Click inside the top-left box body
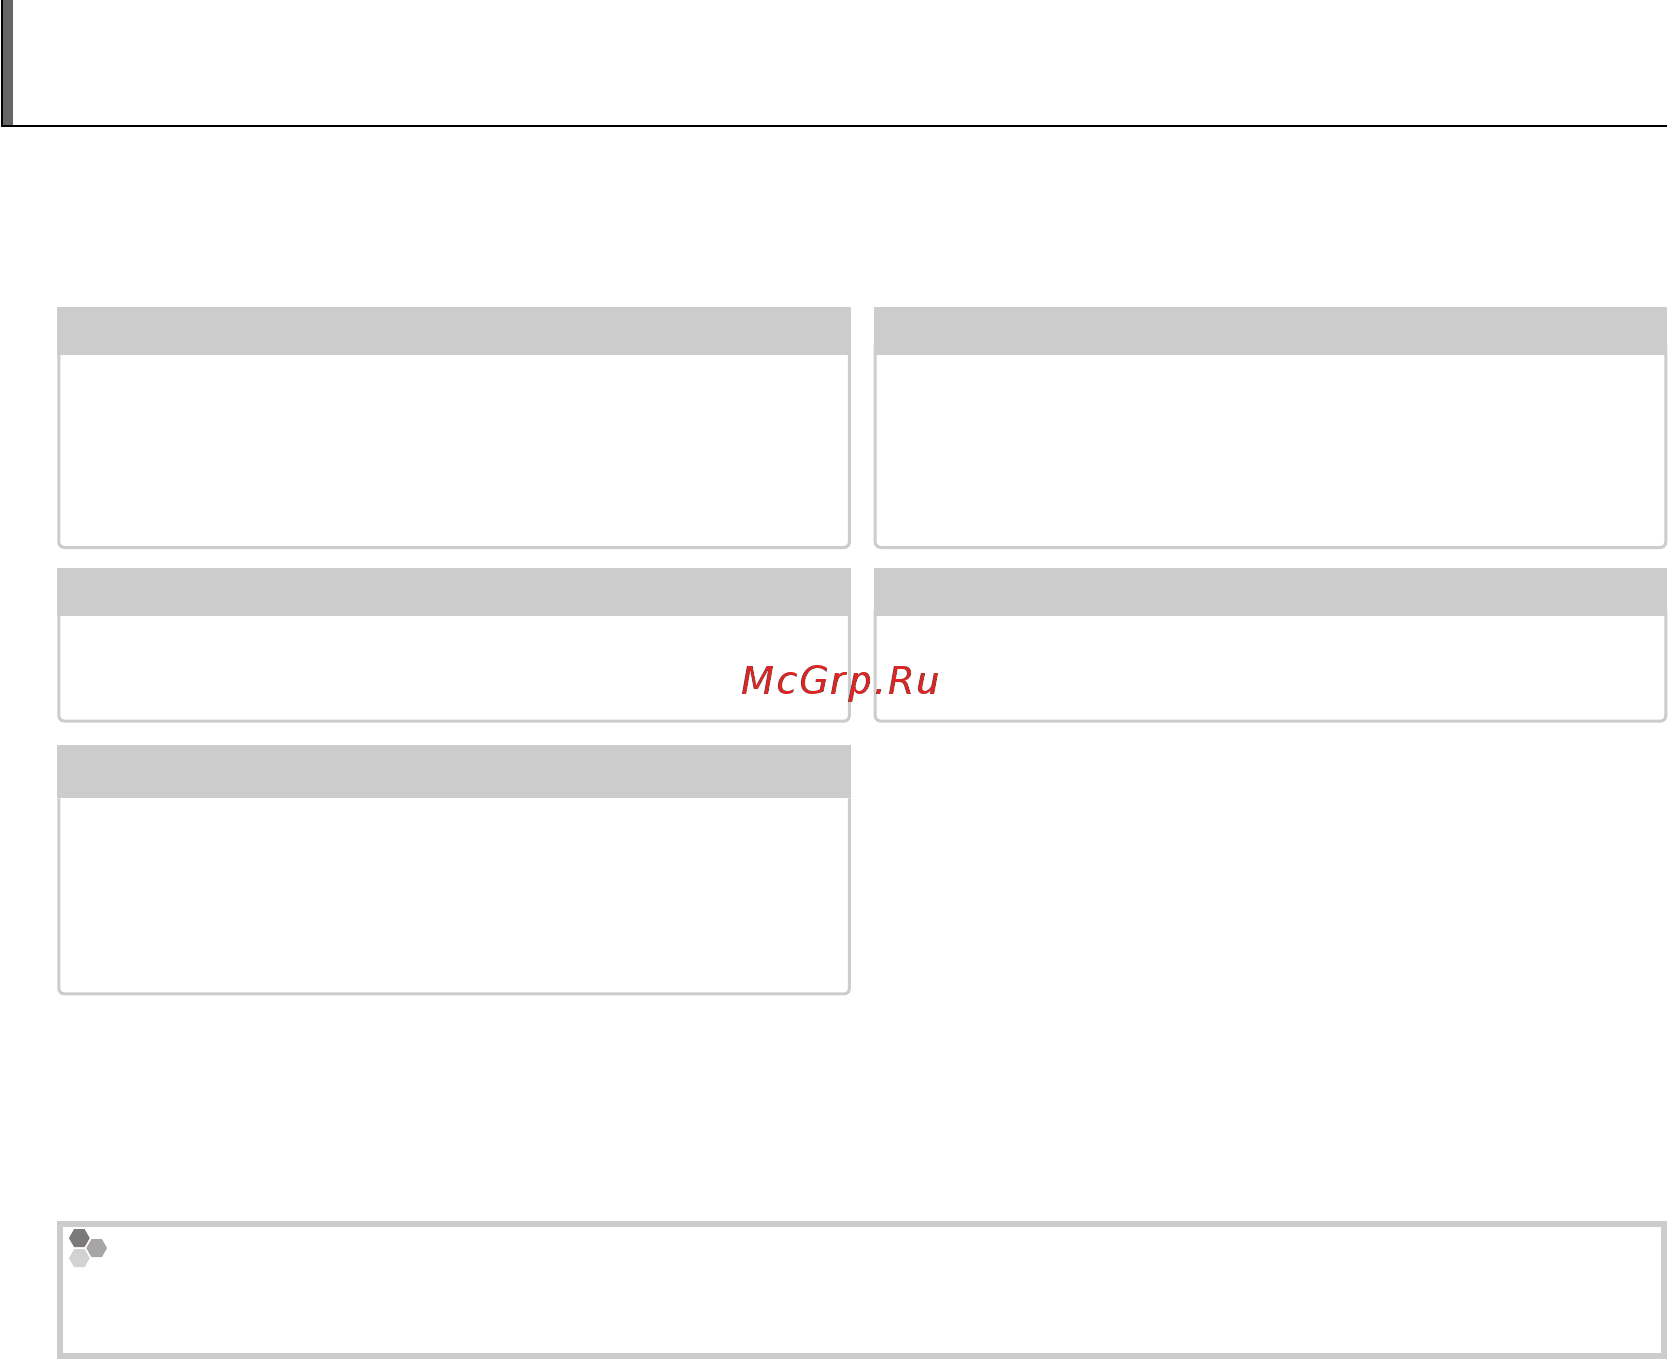The width and height of the screenshot is (1668, 1359). [454, 450]
